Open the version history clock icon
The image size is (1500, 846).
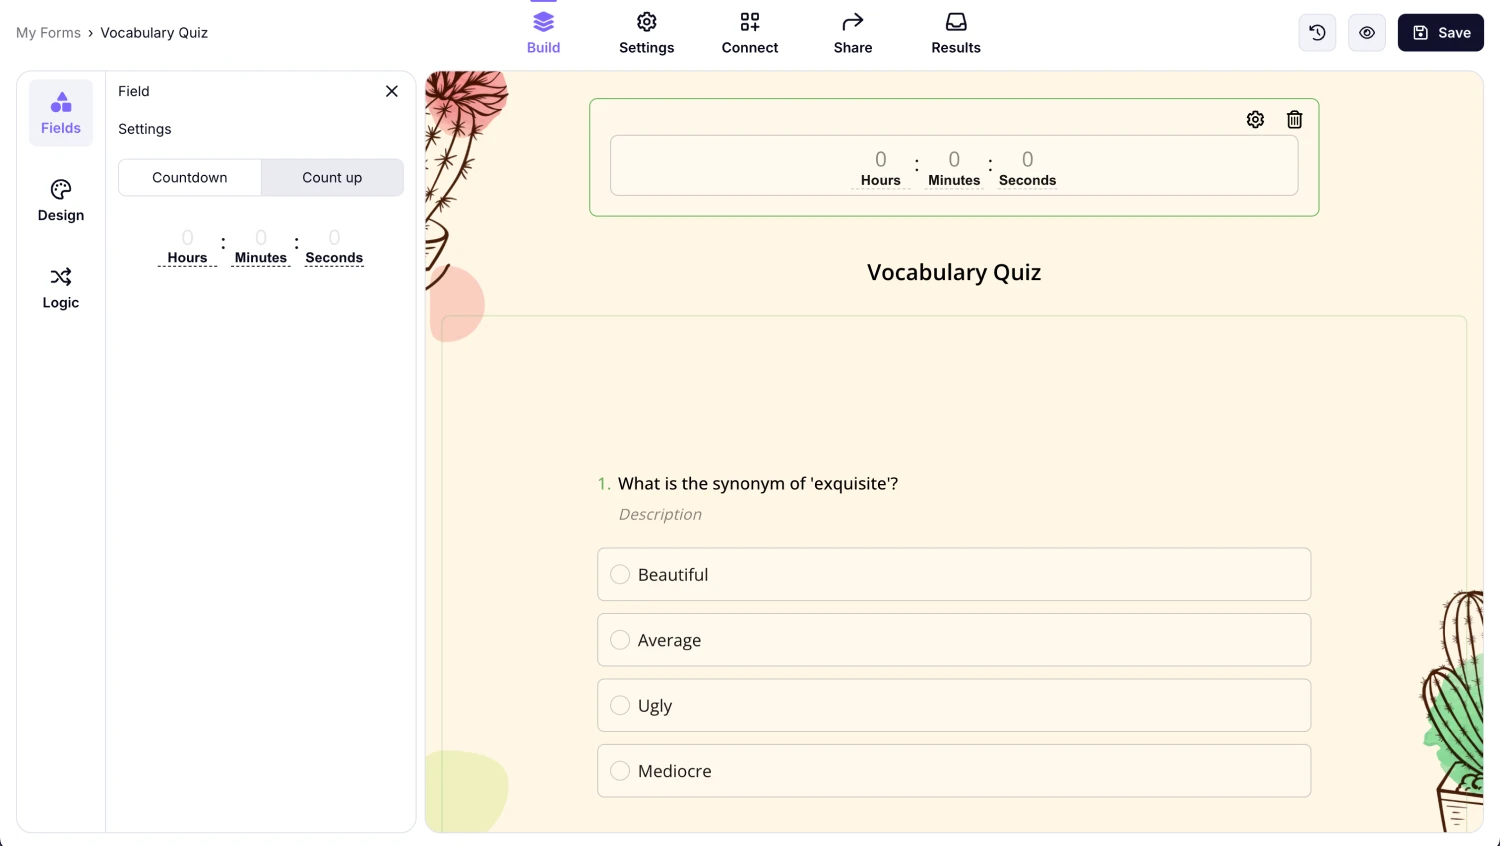(1317, 33)
